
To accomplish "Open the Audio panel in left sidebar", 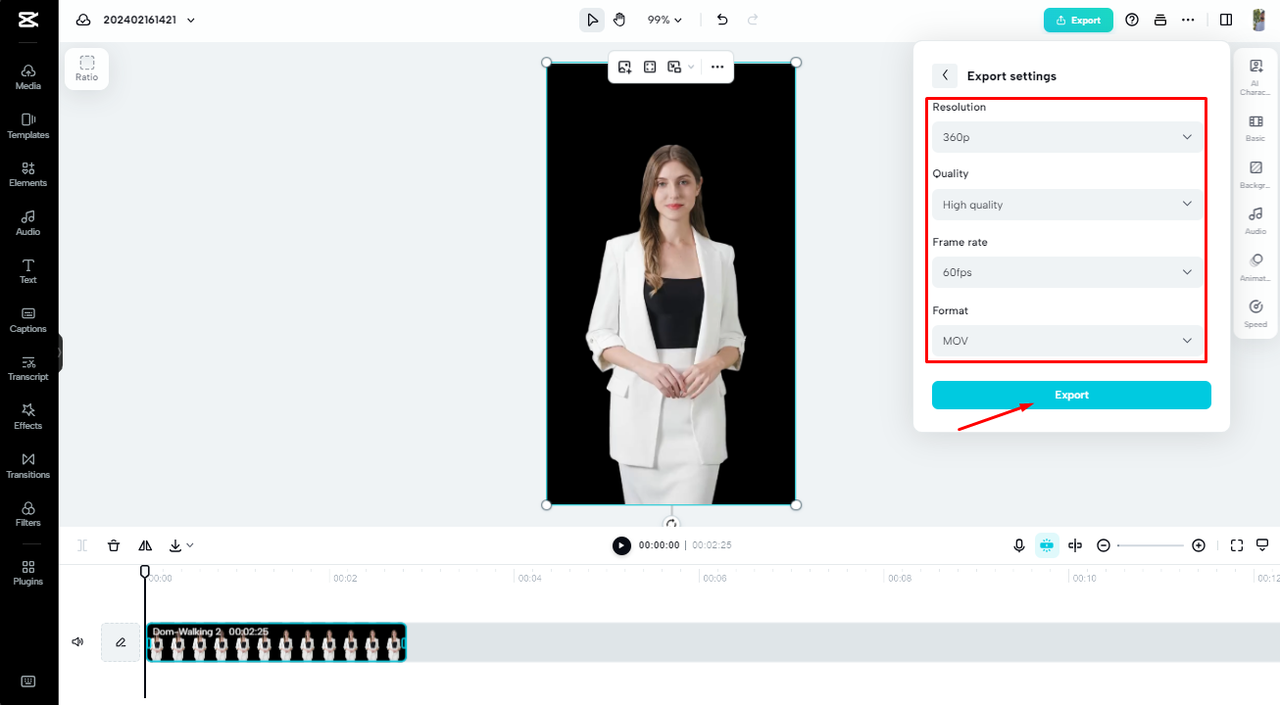I will coord(28,223).
